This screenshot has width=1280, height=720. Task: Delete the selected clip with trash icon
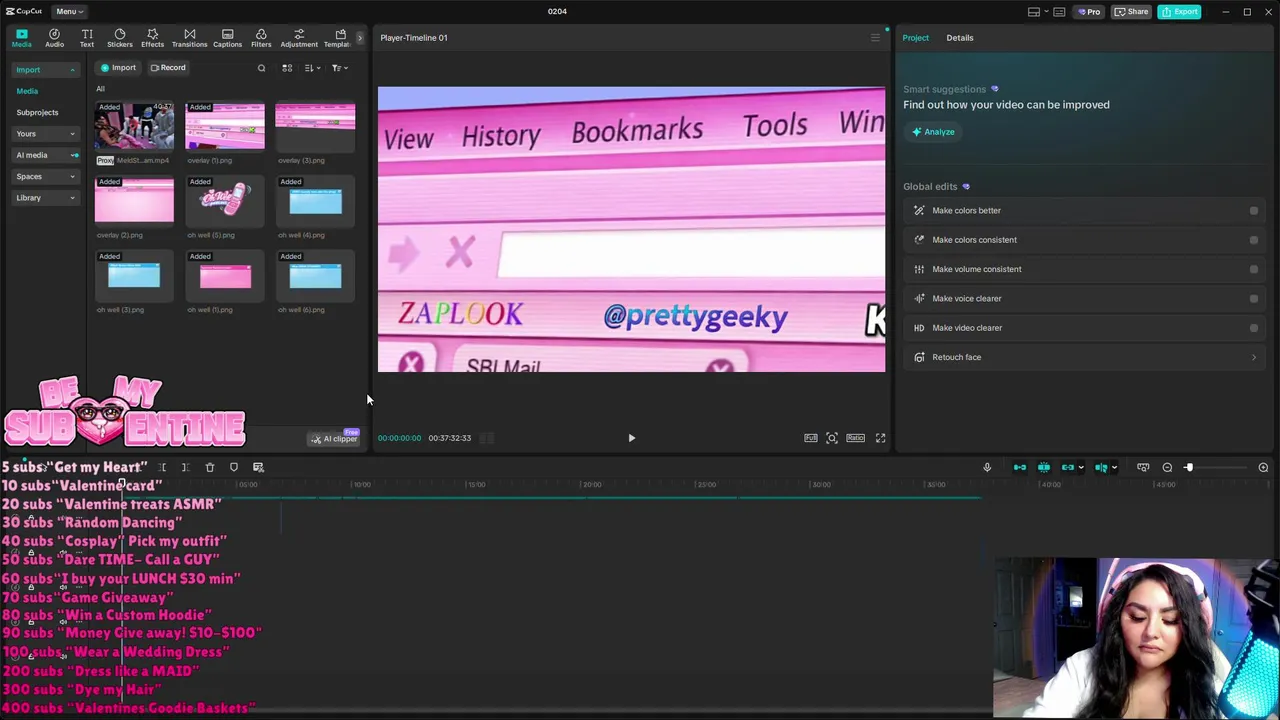tap(210, 467)
